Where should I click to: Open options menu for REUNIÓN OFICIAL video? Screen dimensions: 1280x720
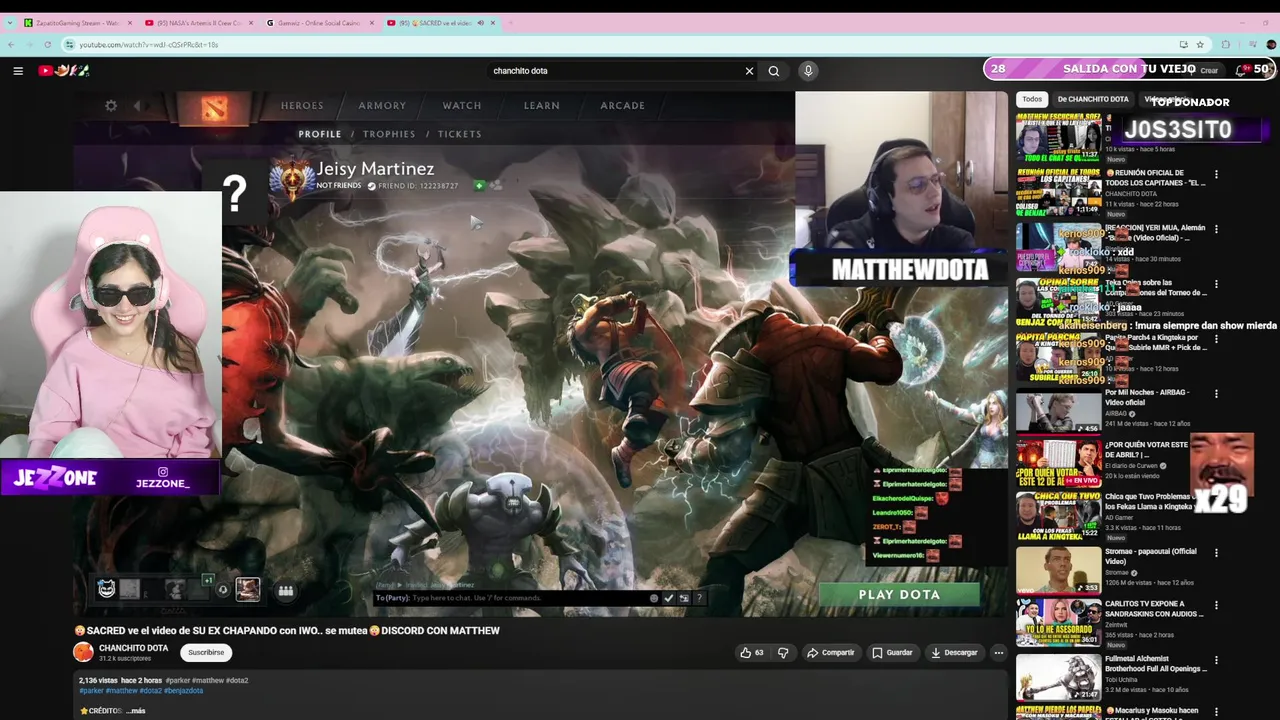click(1216, 174)
